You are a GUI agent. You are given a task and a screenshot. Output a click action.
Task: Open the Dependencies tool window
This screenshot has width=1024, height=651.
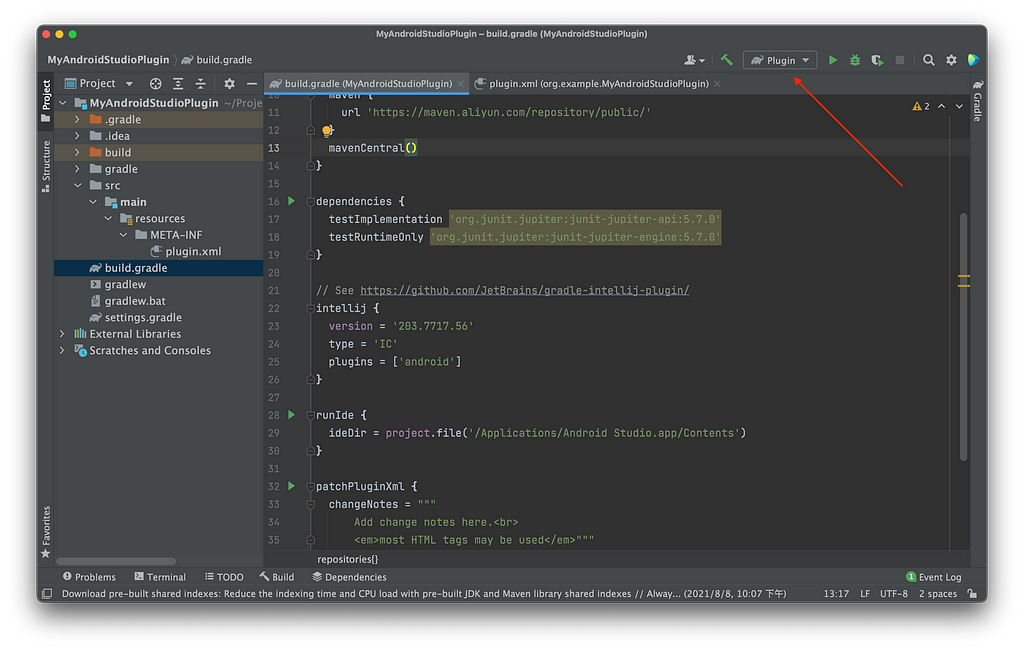[x=349, y=577]
